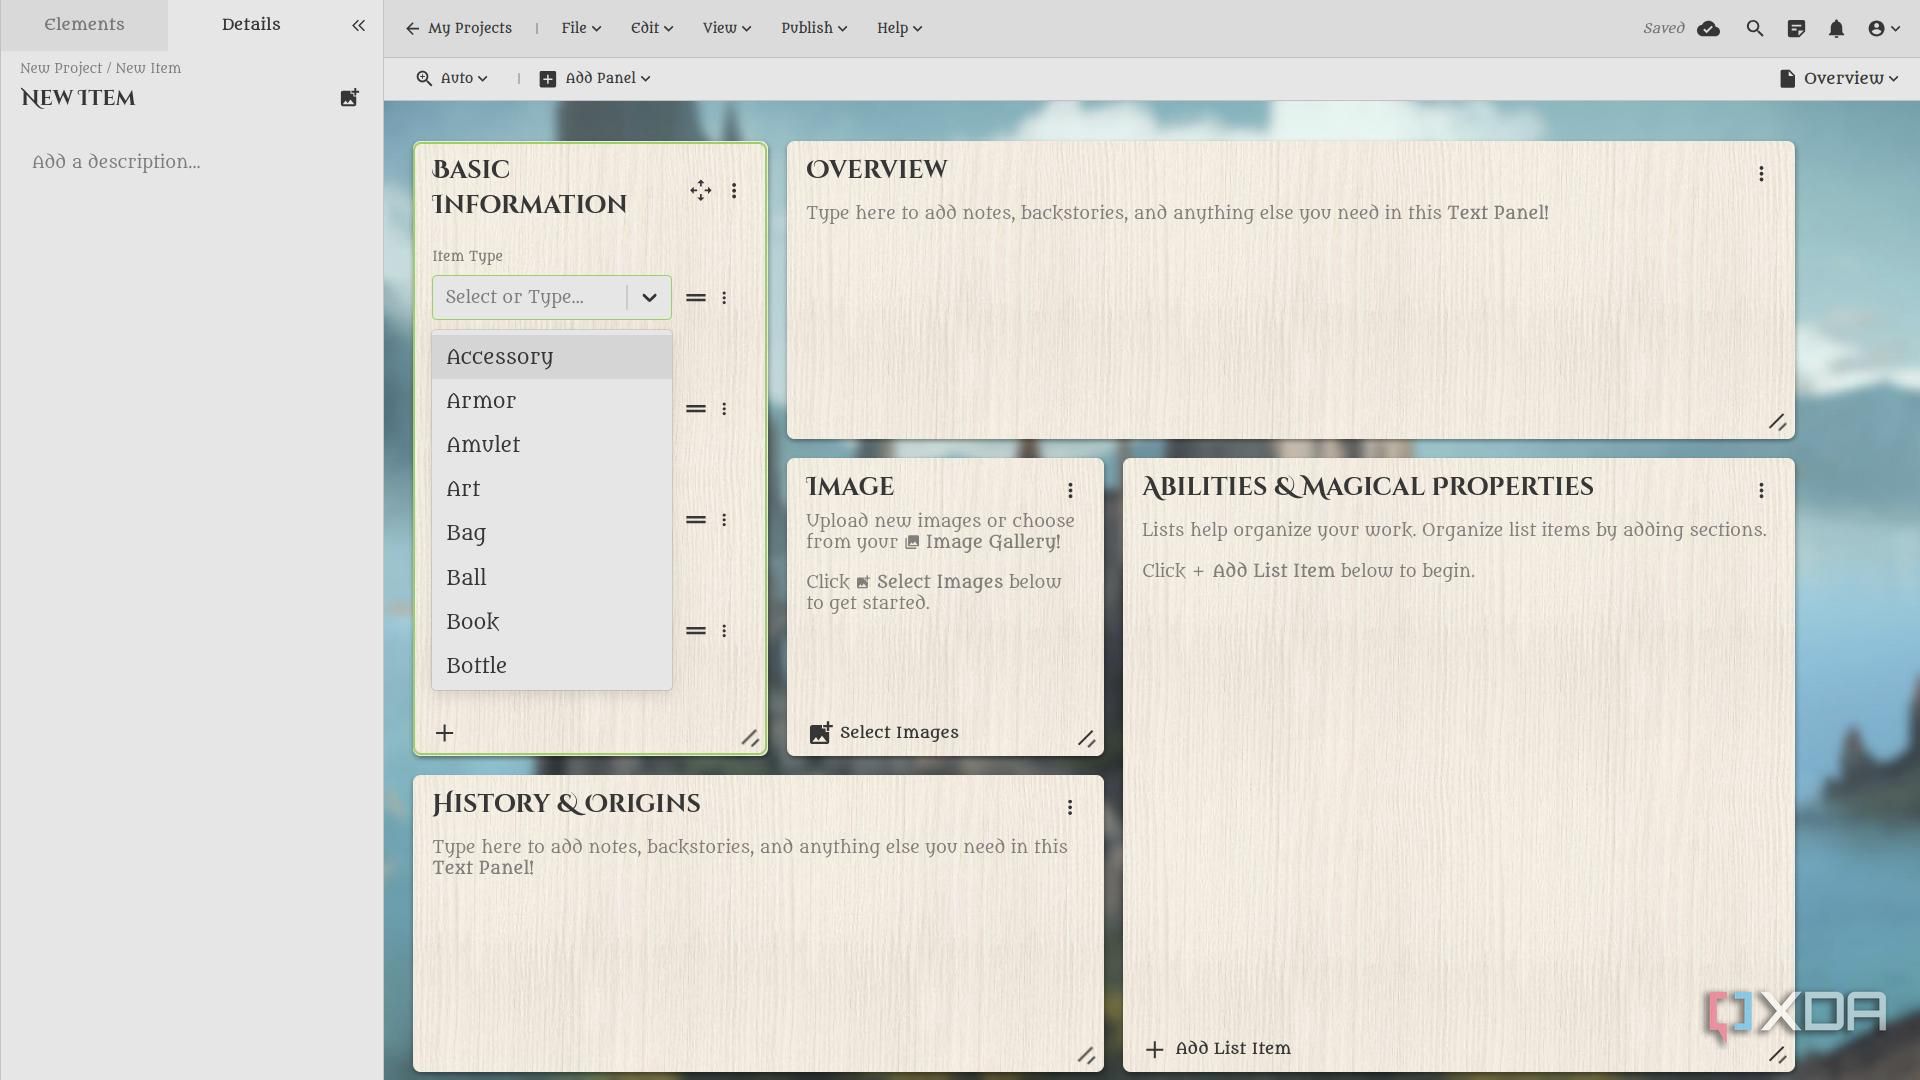Viewport: 1920px width, 1080px height.
Task: Open the Image panel's options menu
Action: point(1070,490)
